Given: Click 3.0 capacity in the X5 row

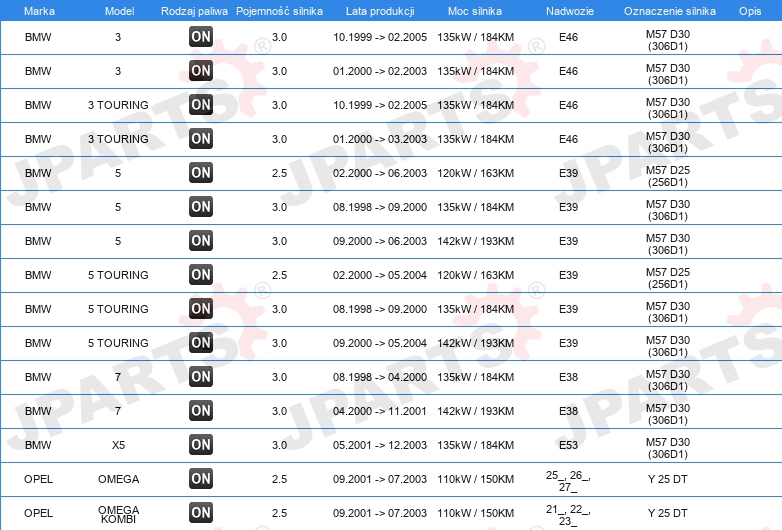Looking at the screenshot, I should tap(279, 445).
